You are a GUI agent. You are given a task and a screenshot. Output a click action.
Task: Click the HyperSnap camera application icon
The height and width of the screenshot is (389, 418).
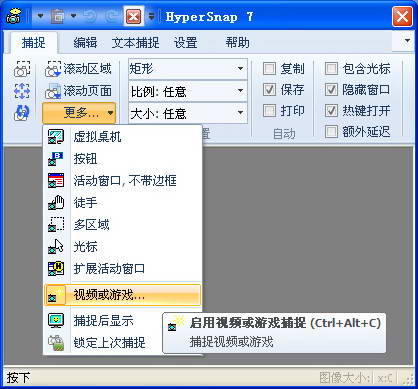(14, 16)
